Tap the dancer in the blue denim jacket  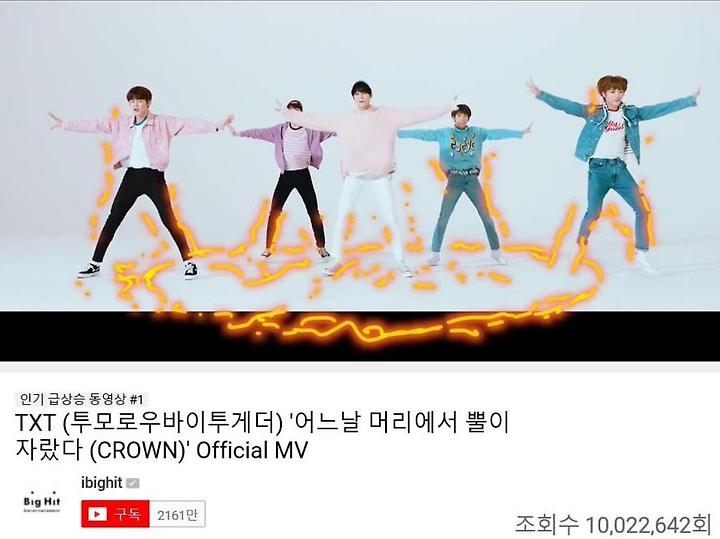[613, 172]
